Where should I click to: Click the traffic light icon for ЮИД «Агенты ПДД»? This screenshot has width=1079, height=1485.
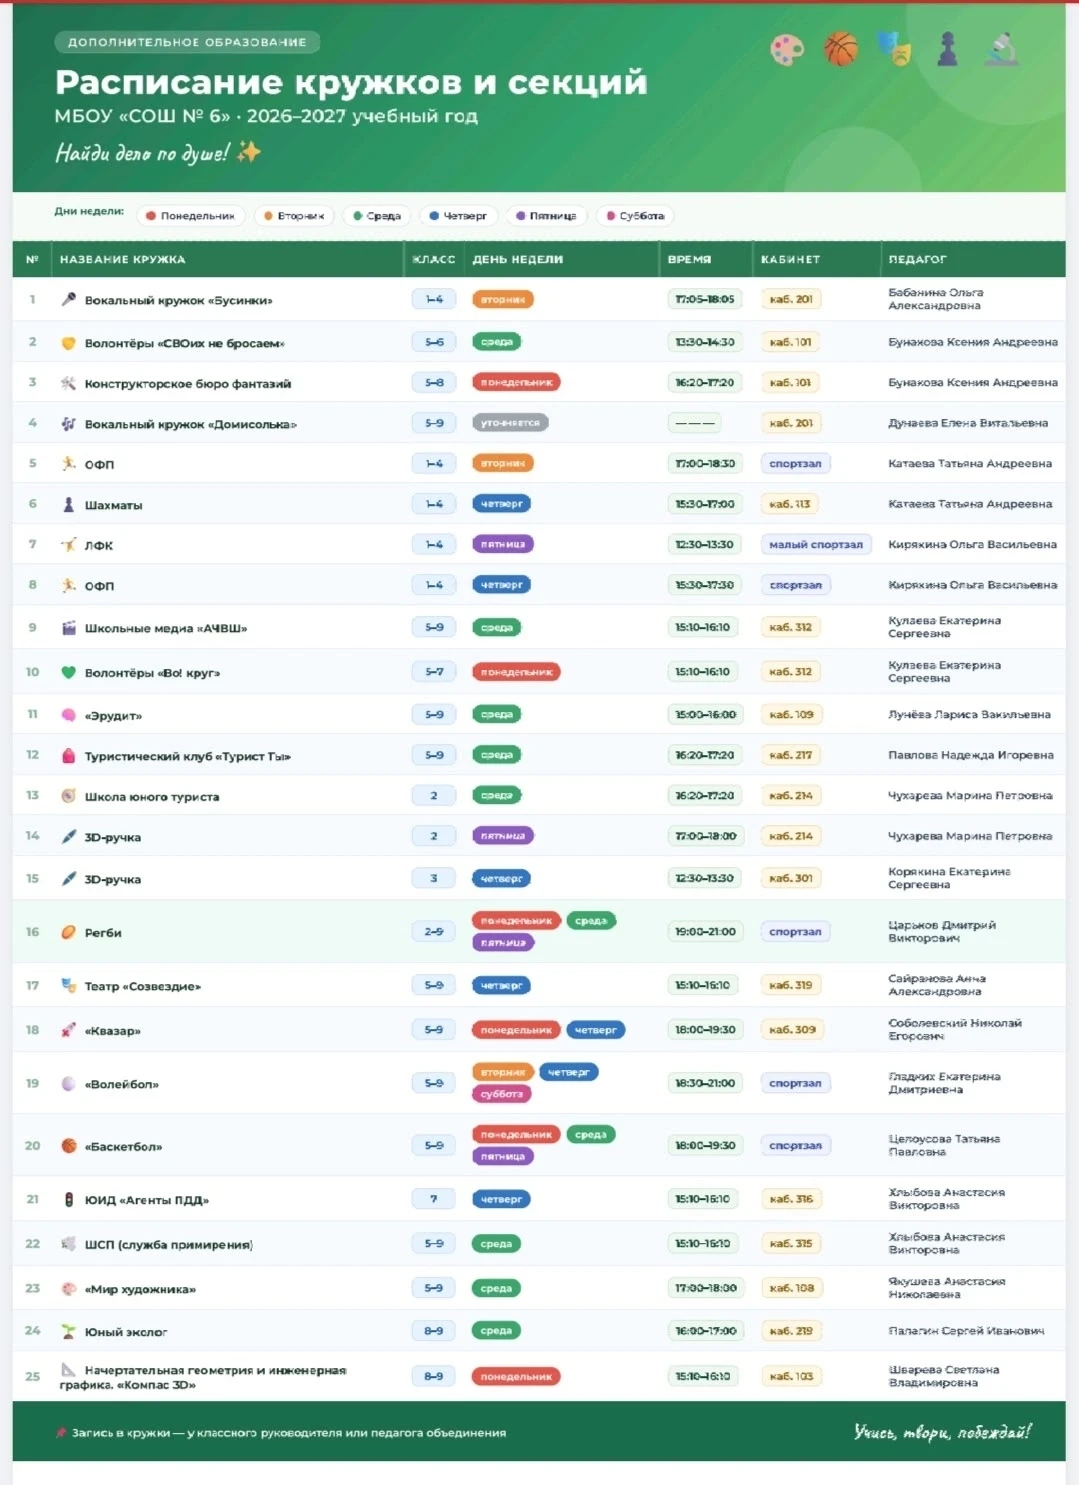(x=68, y=1200)
